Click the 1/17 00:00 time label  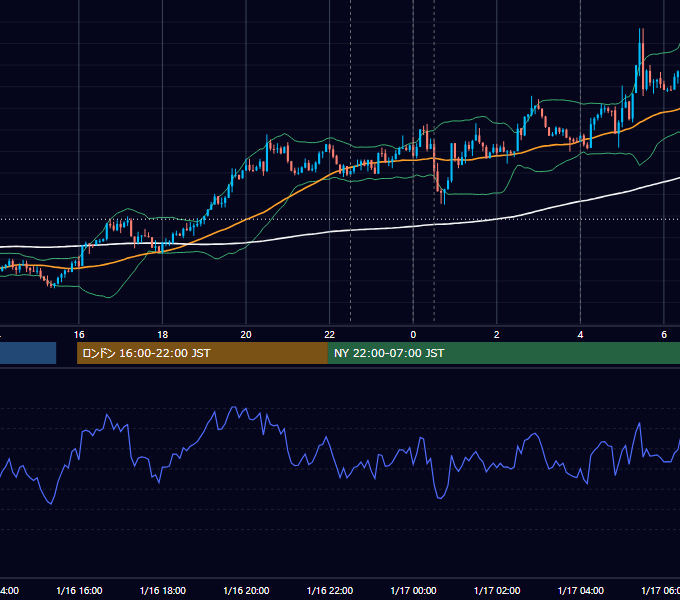[x=413, y=590]
